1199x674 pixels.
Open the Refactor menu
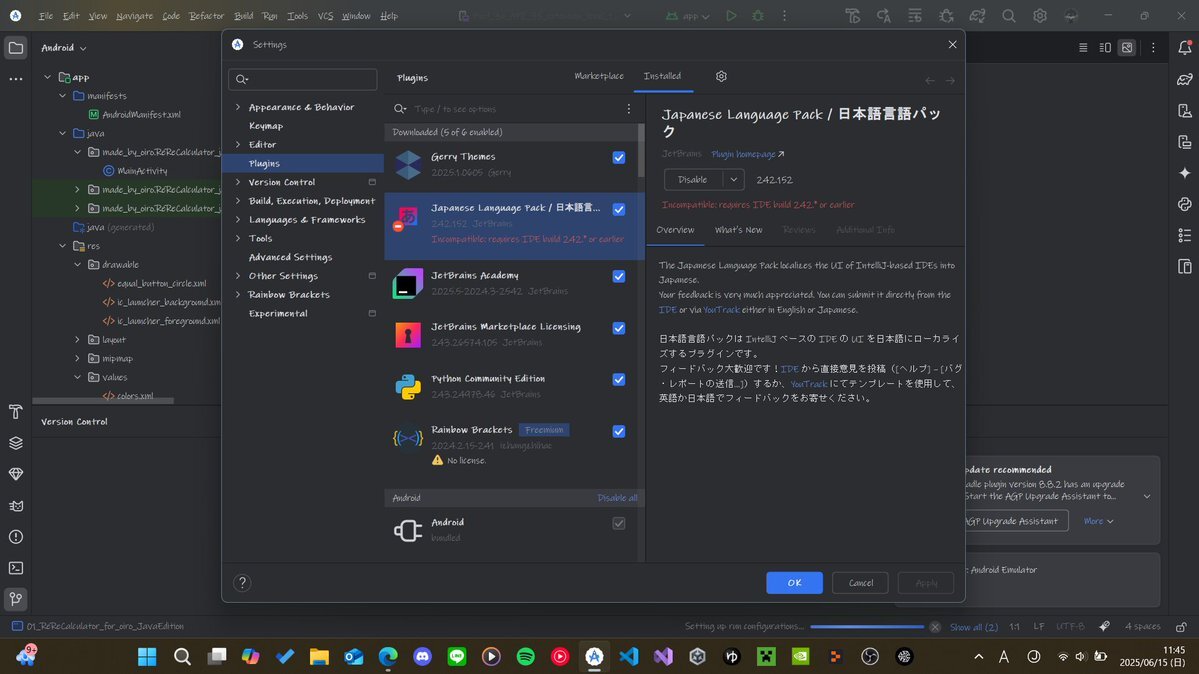click(x=206, y=15)
